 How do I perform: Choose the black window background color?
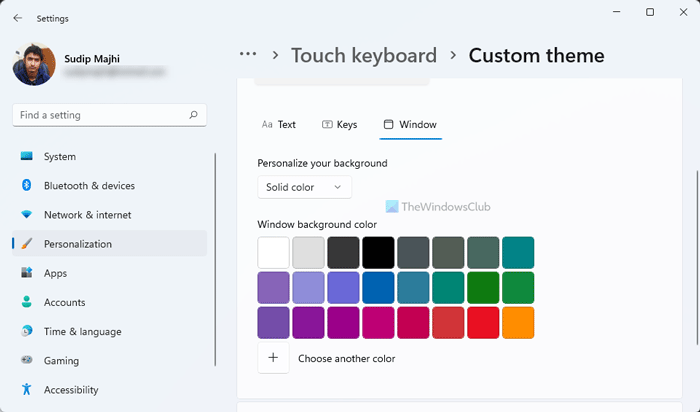pos(378,253)
